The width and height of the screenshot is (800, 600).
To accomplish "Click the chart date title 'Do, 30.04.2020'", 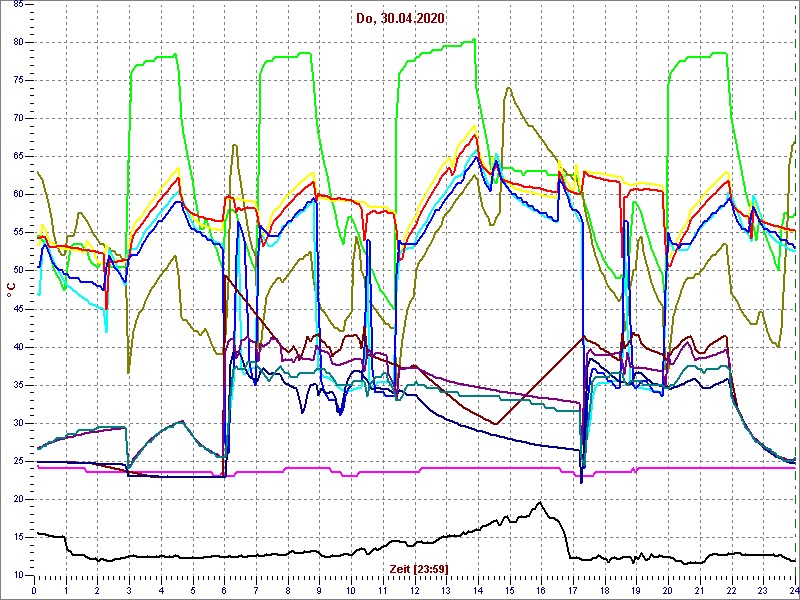I will point(401,19).
